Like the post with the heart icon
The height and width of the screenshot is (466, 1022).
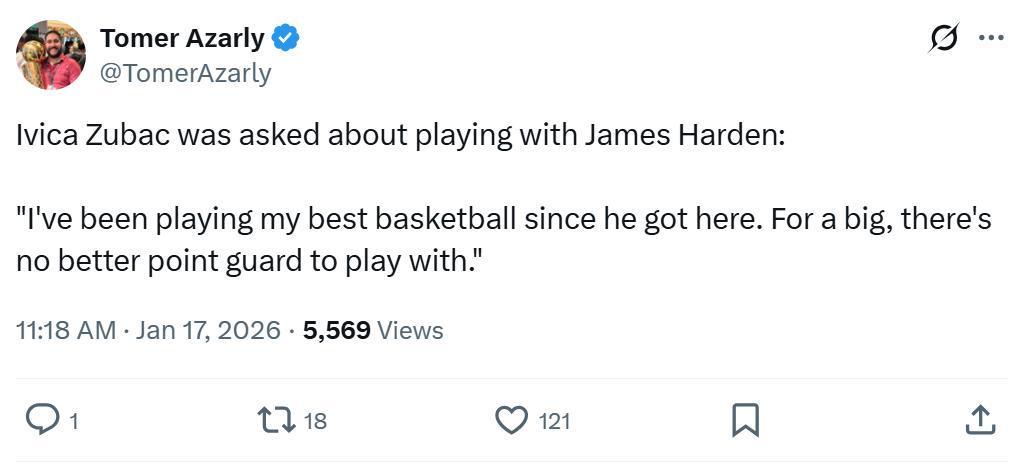click(x=511, y=420)
